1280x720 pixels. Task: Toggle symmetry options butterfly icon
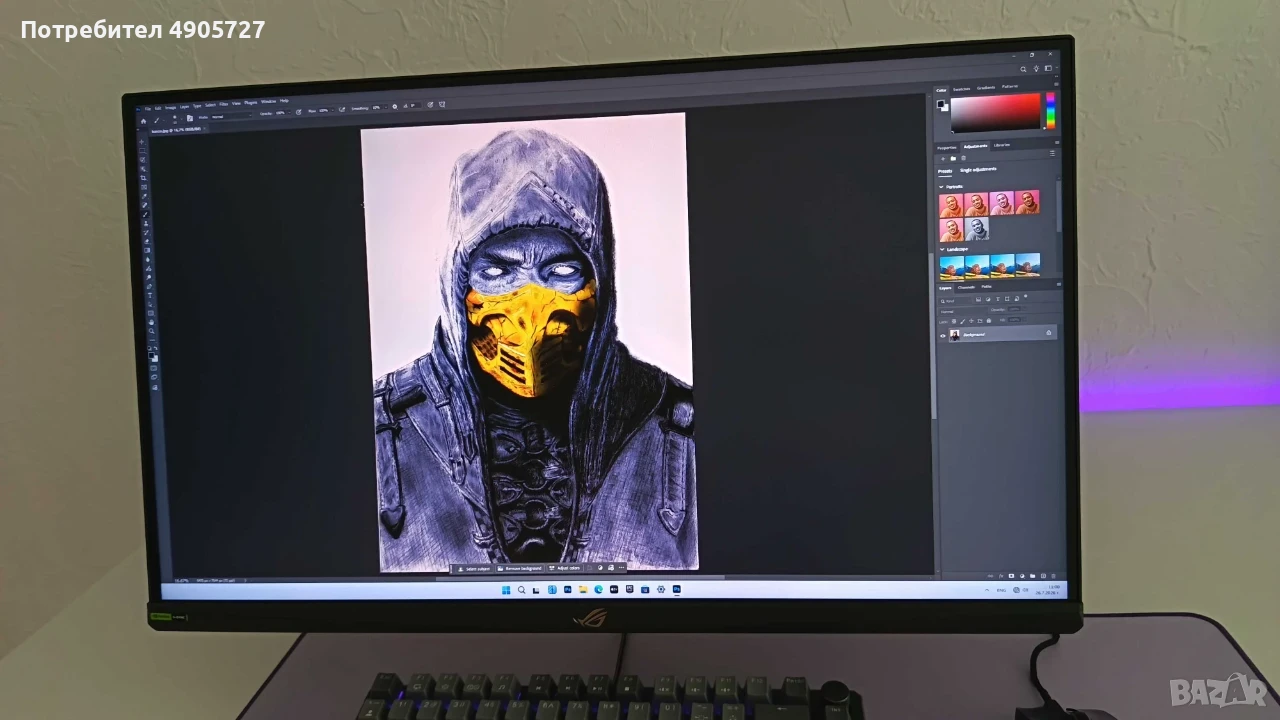(x=441, y=104)
